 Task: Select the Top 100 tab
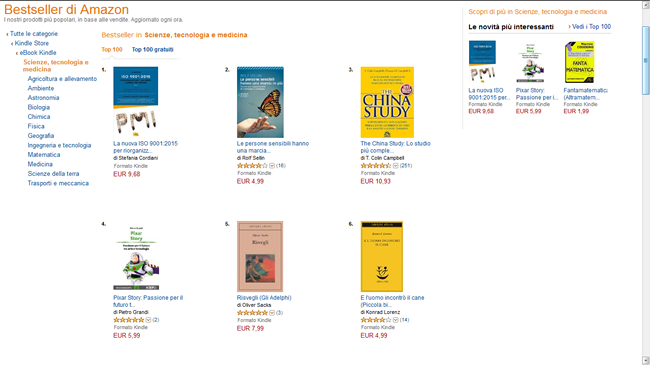(112, 49)
